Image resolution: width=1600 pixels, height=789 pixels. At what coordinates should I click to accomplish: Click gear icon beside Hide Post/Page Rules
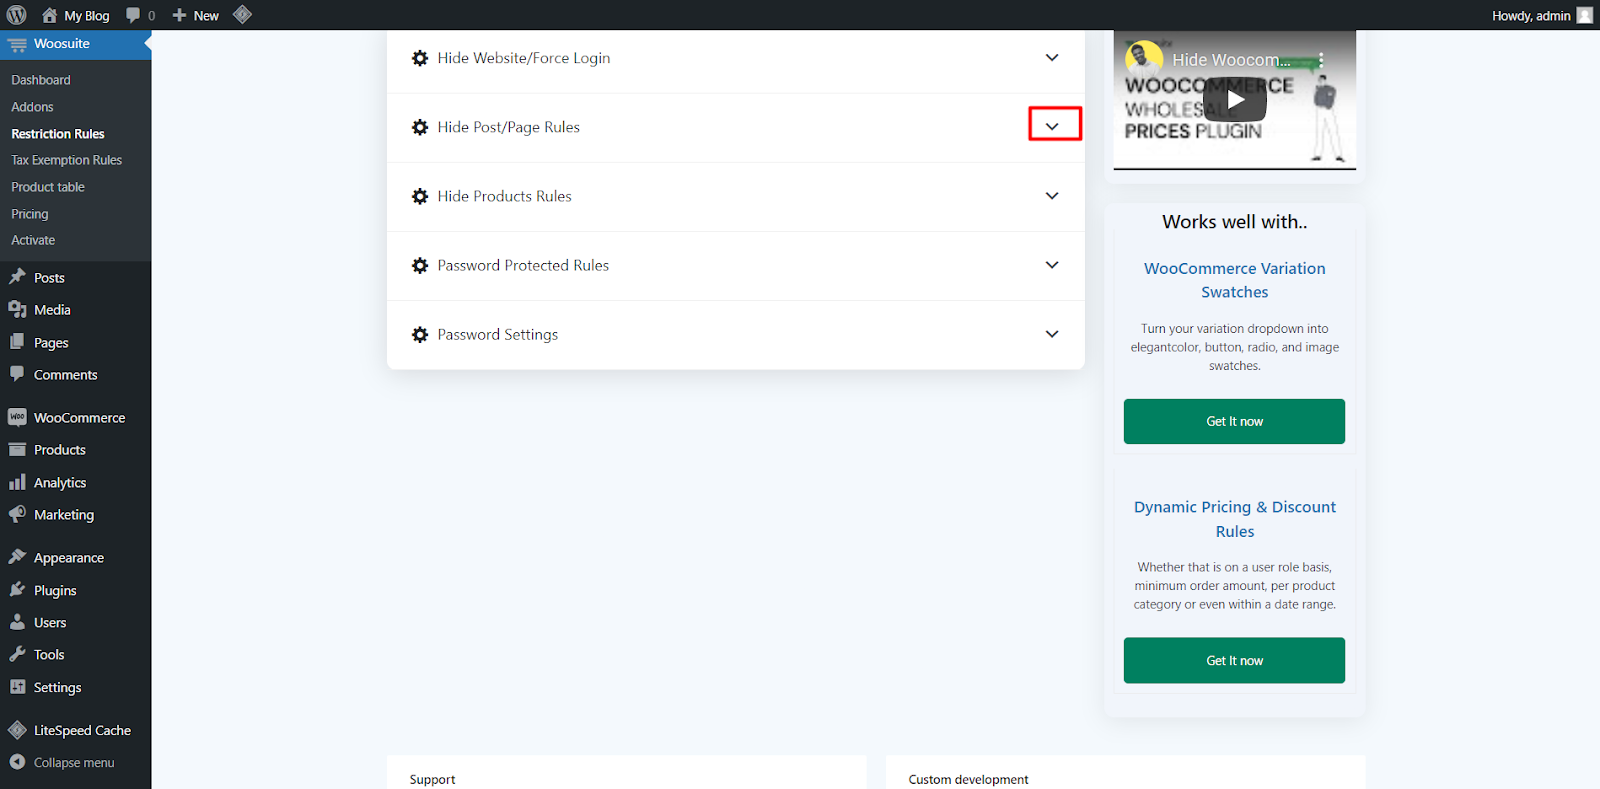tap(420, 127)
